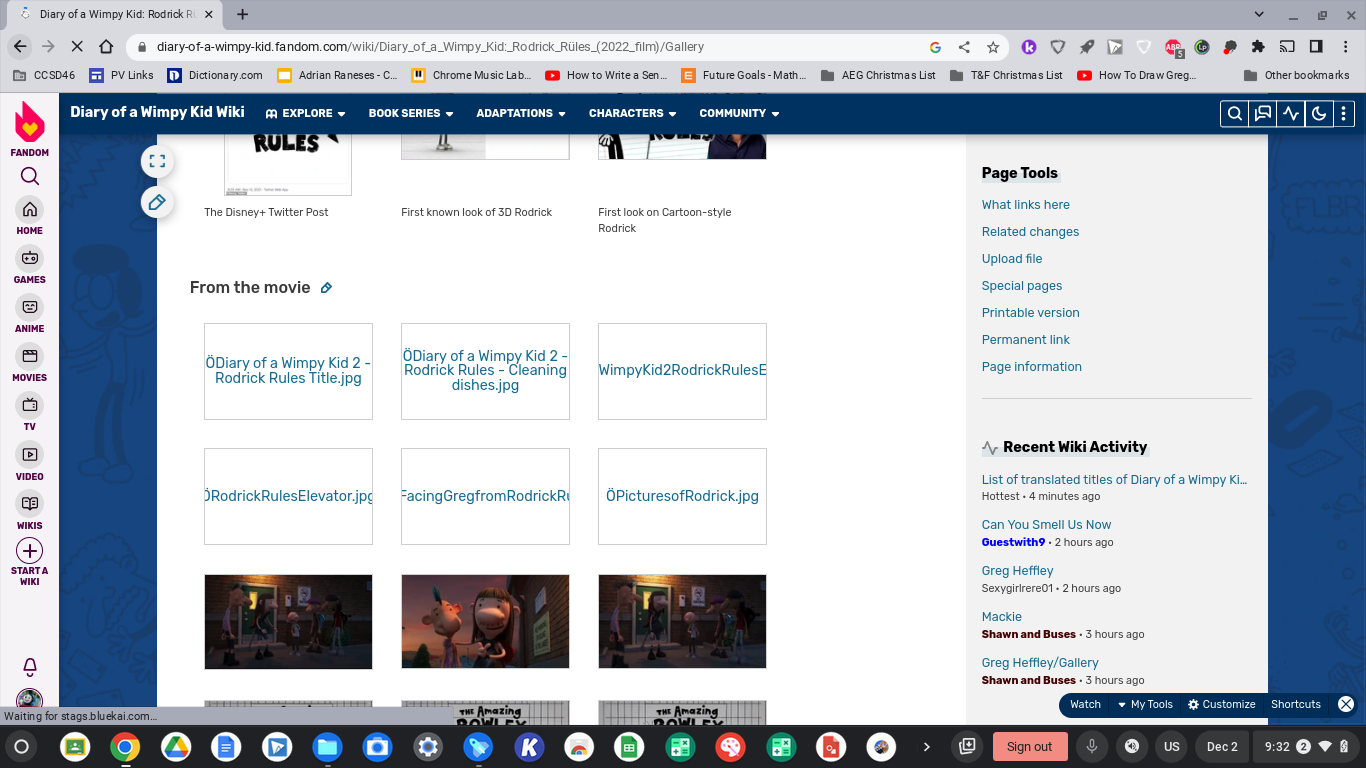Expand the Adaptations dropdown
The height and width of the screenshot is (768, 1366).
click(x=521, y=113)
